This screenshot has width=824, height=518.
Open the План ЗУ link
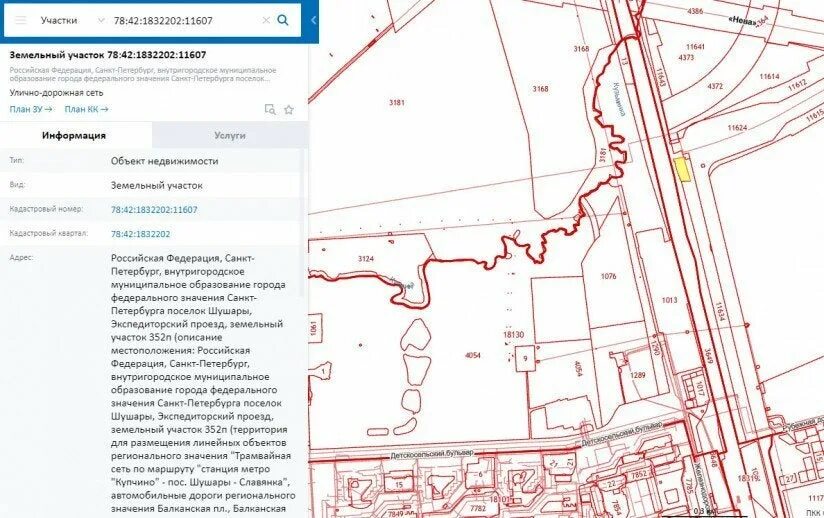(x=31, y=109)
